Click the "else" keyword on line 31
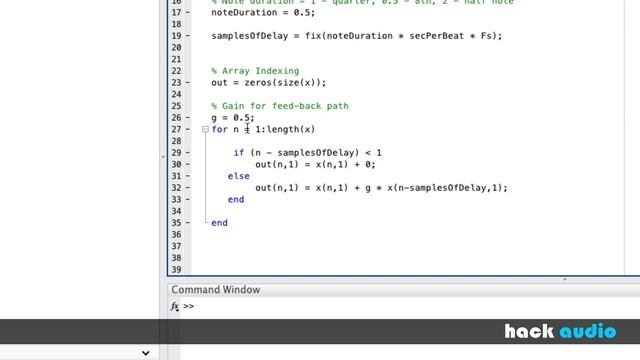This screenshot has width=640, height=360. 239,176
